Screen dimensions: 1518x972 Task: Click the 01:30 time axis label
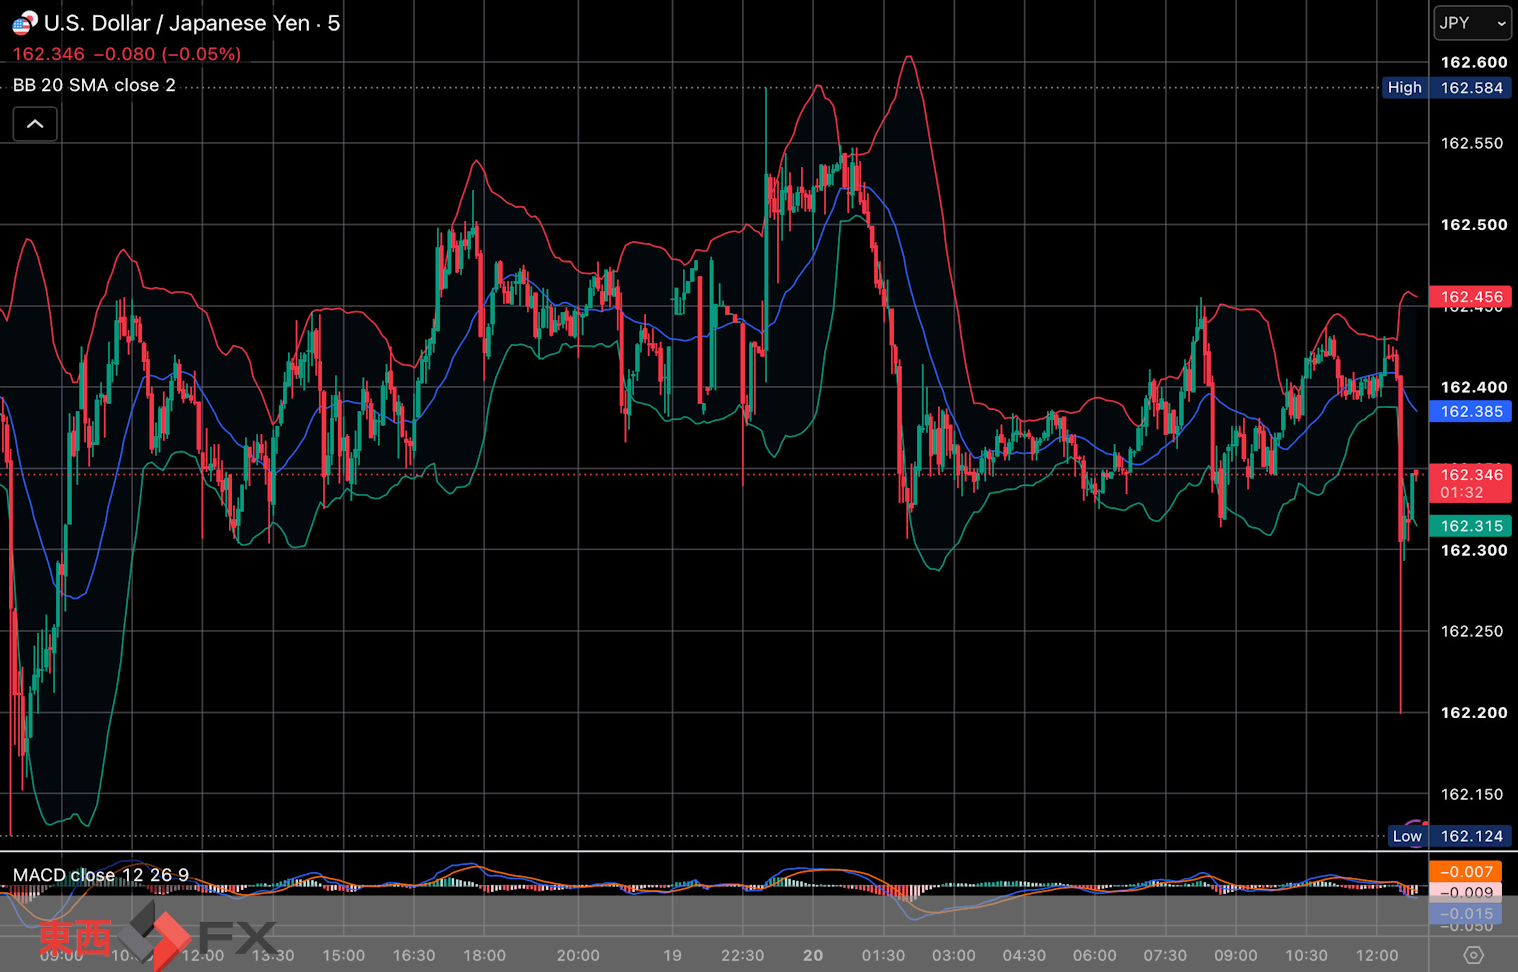883,955
